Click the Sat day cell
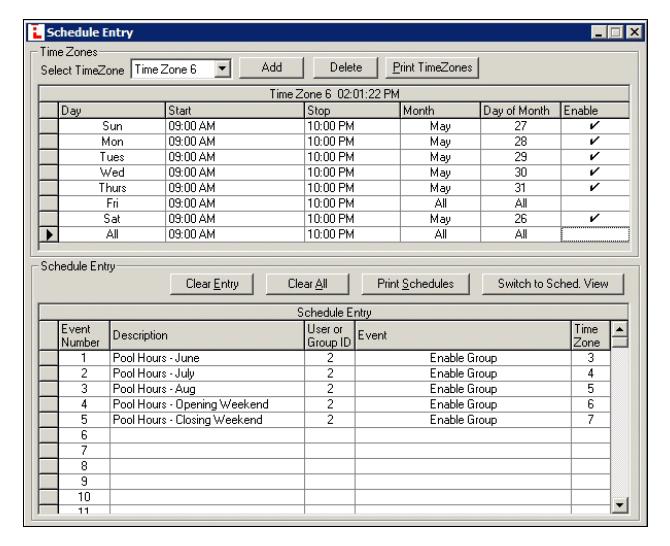670x546 pixels. pyautogui.click(x=112, y=218)
